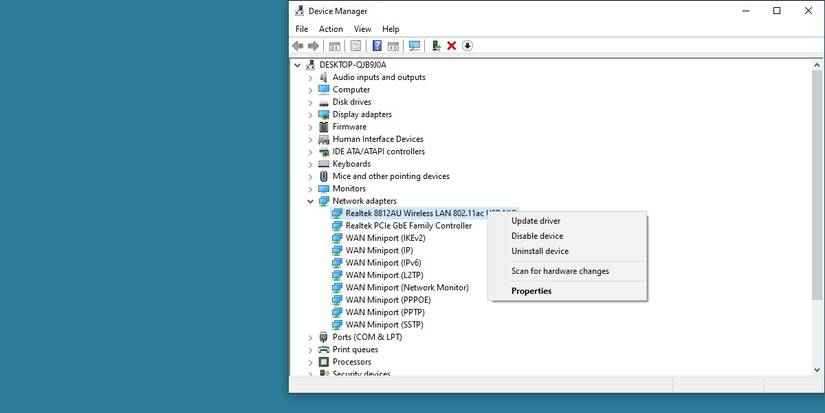
Task: Select the Ports (COM & LPT) icon
Action: point(324,337)
